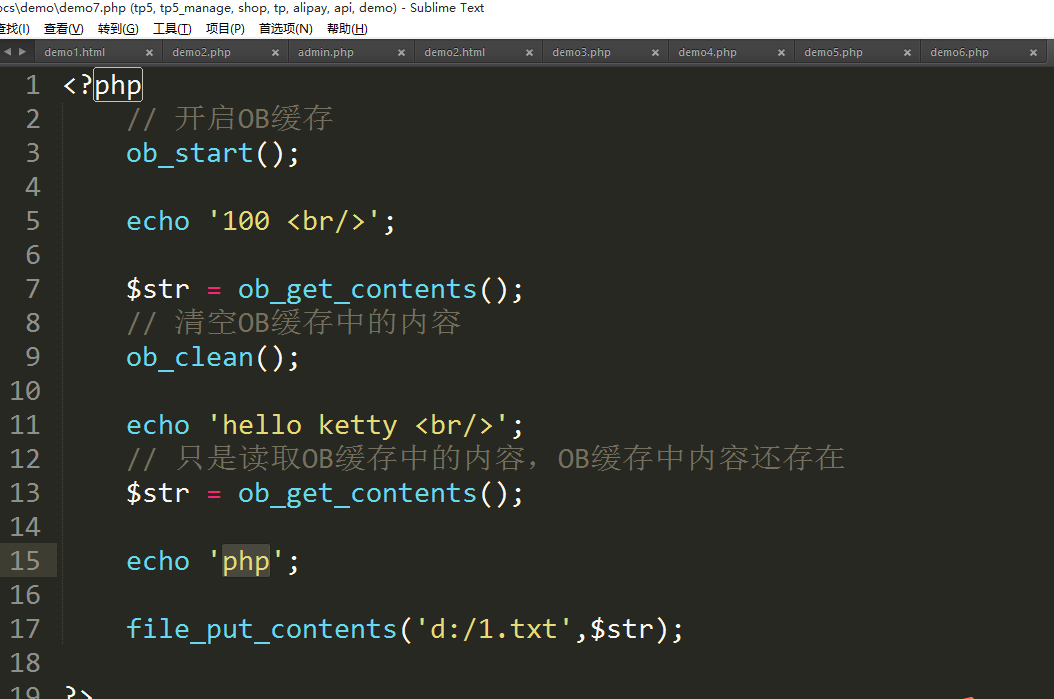Viewport: 1054px width, 699px height.
Task: Open the 首选项(N) menu
Action: coord(285,29)
